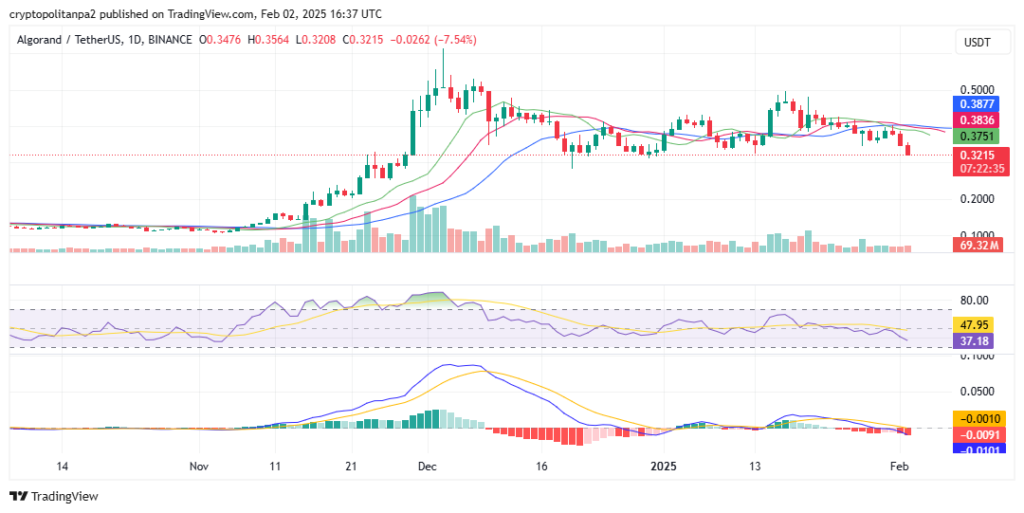Click the 69.32M volume value label
Image resolution: width=1024 pixels, height=513 pixels.
[x=976, y=245]
